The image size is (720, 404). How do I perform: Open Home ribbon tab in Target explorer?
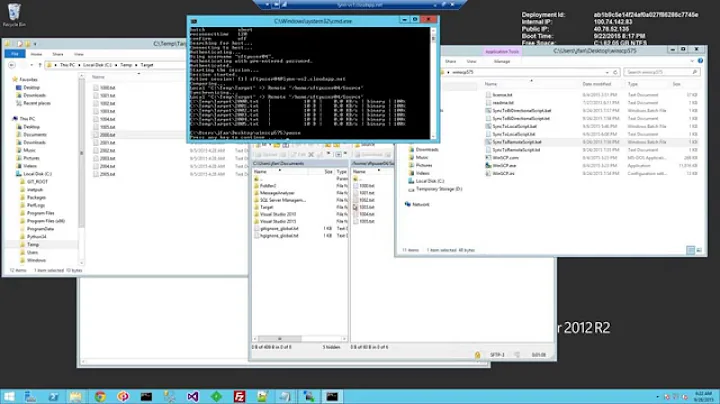[x=36, y=54]
